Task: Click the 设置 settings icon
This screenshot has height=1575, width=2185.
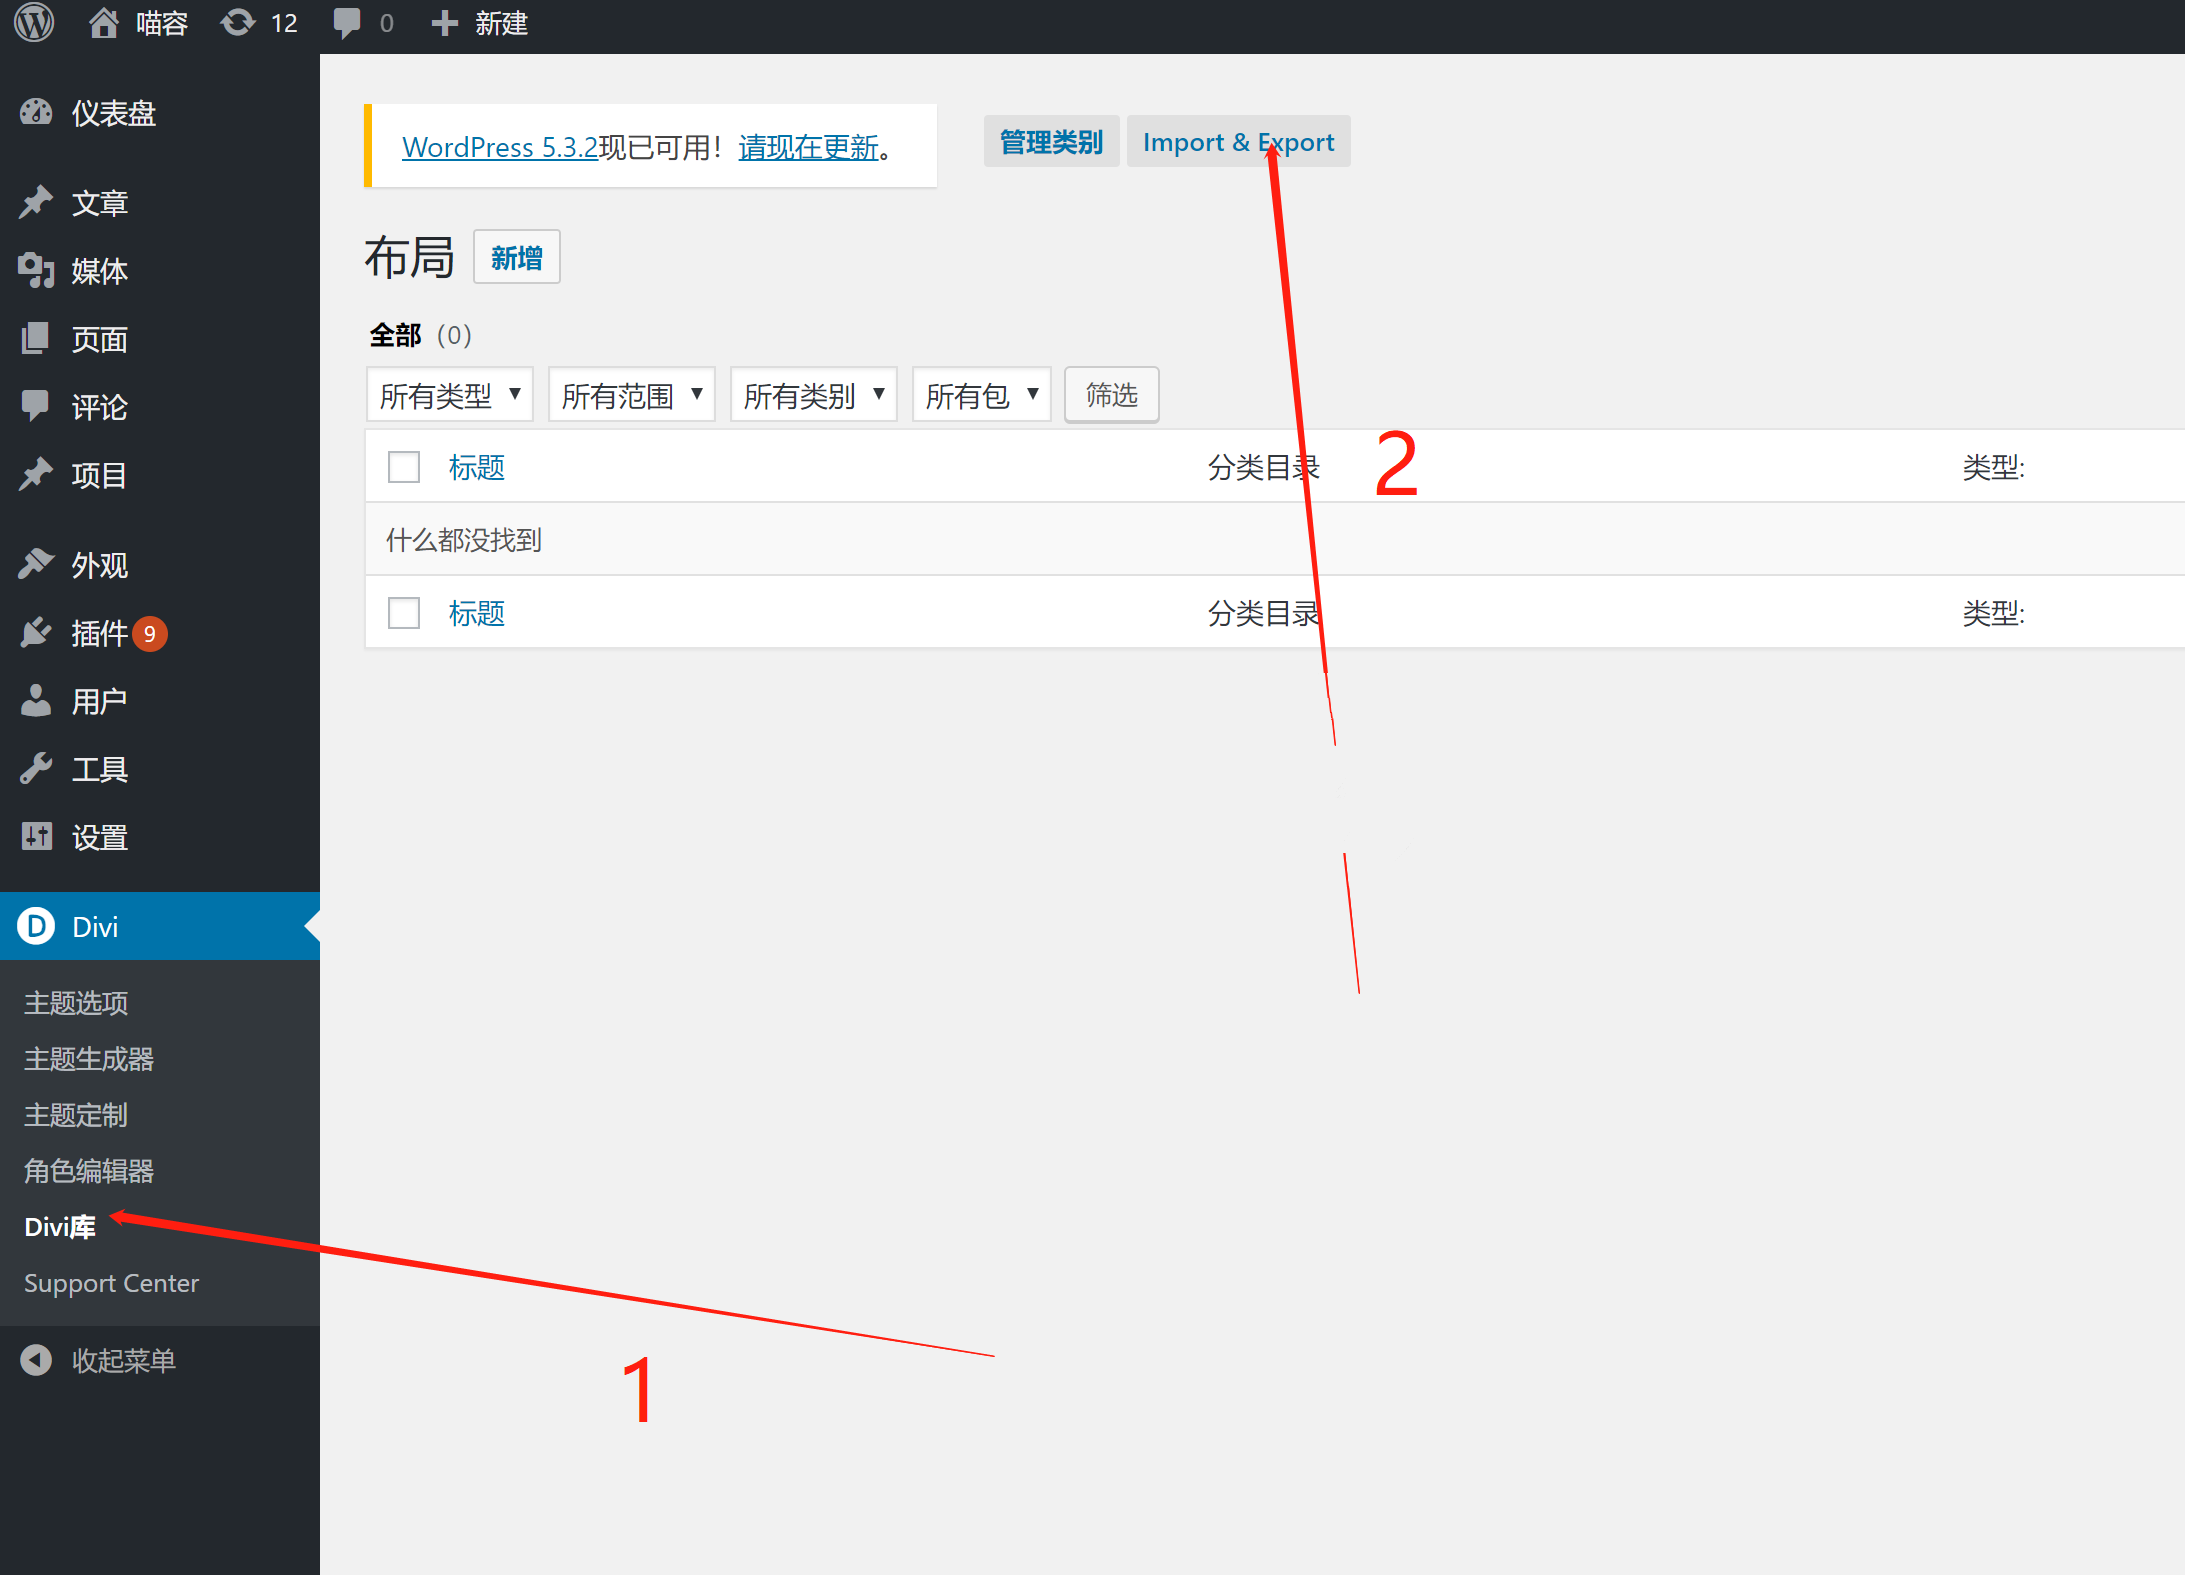Action: 36,836
